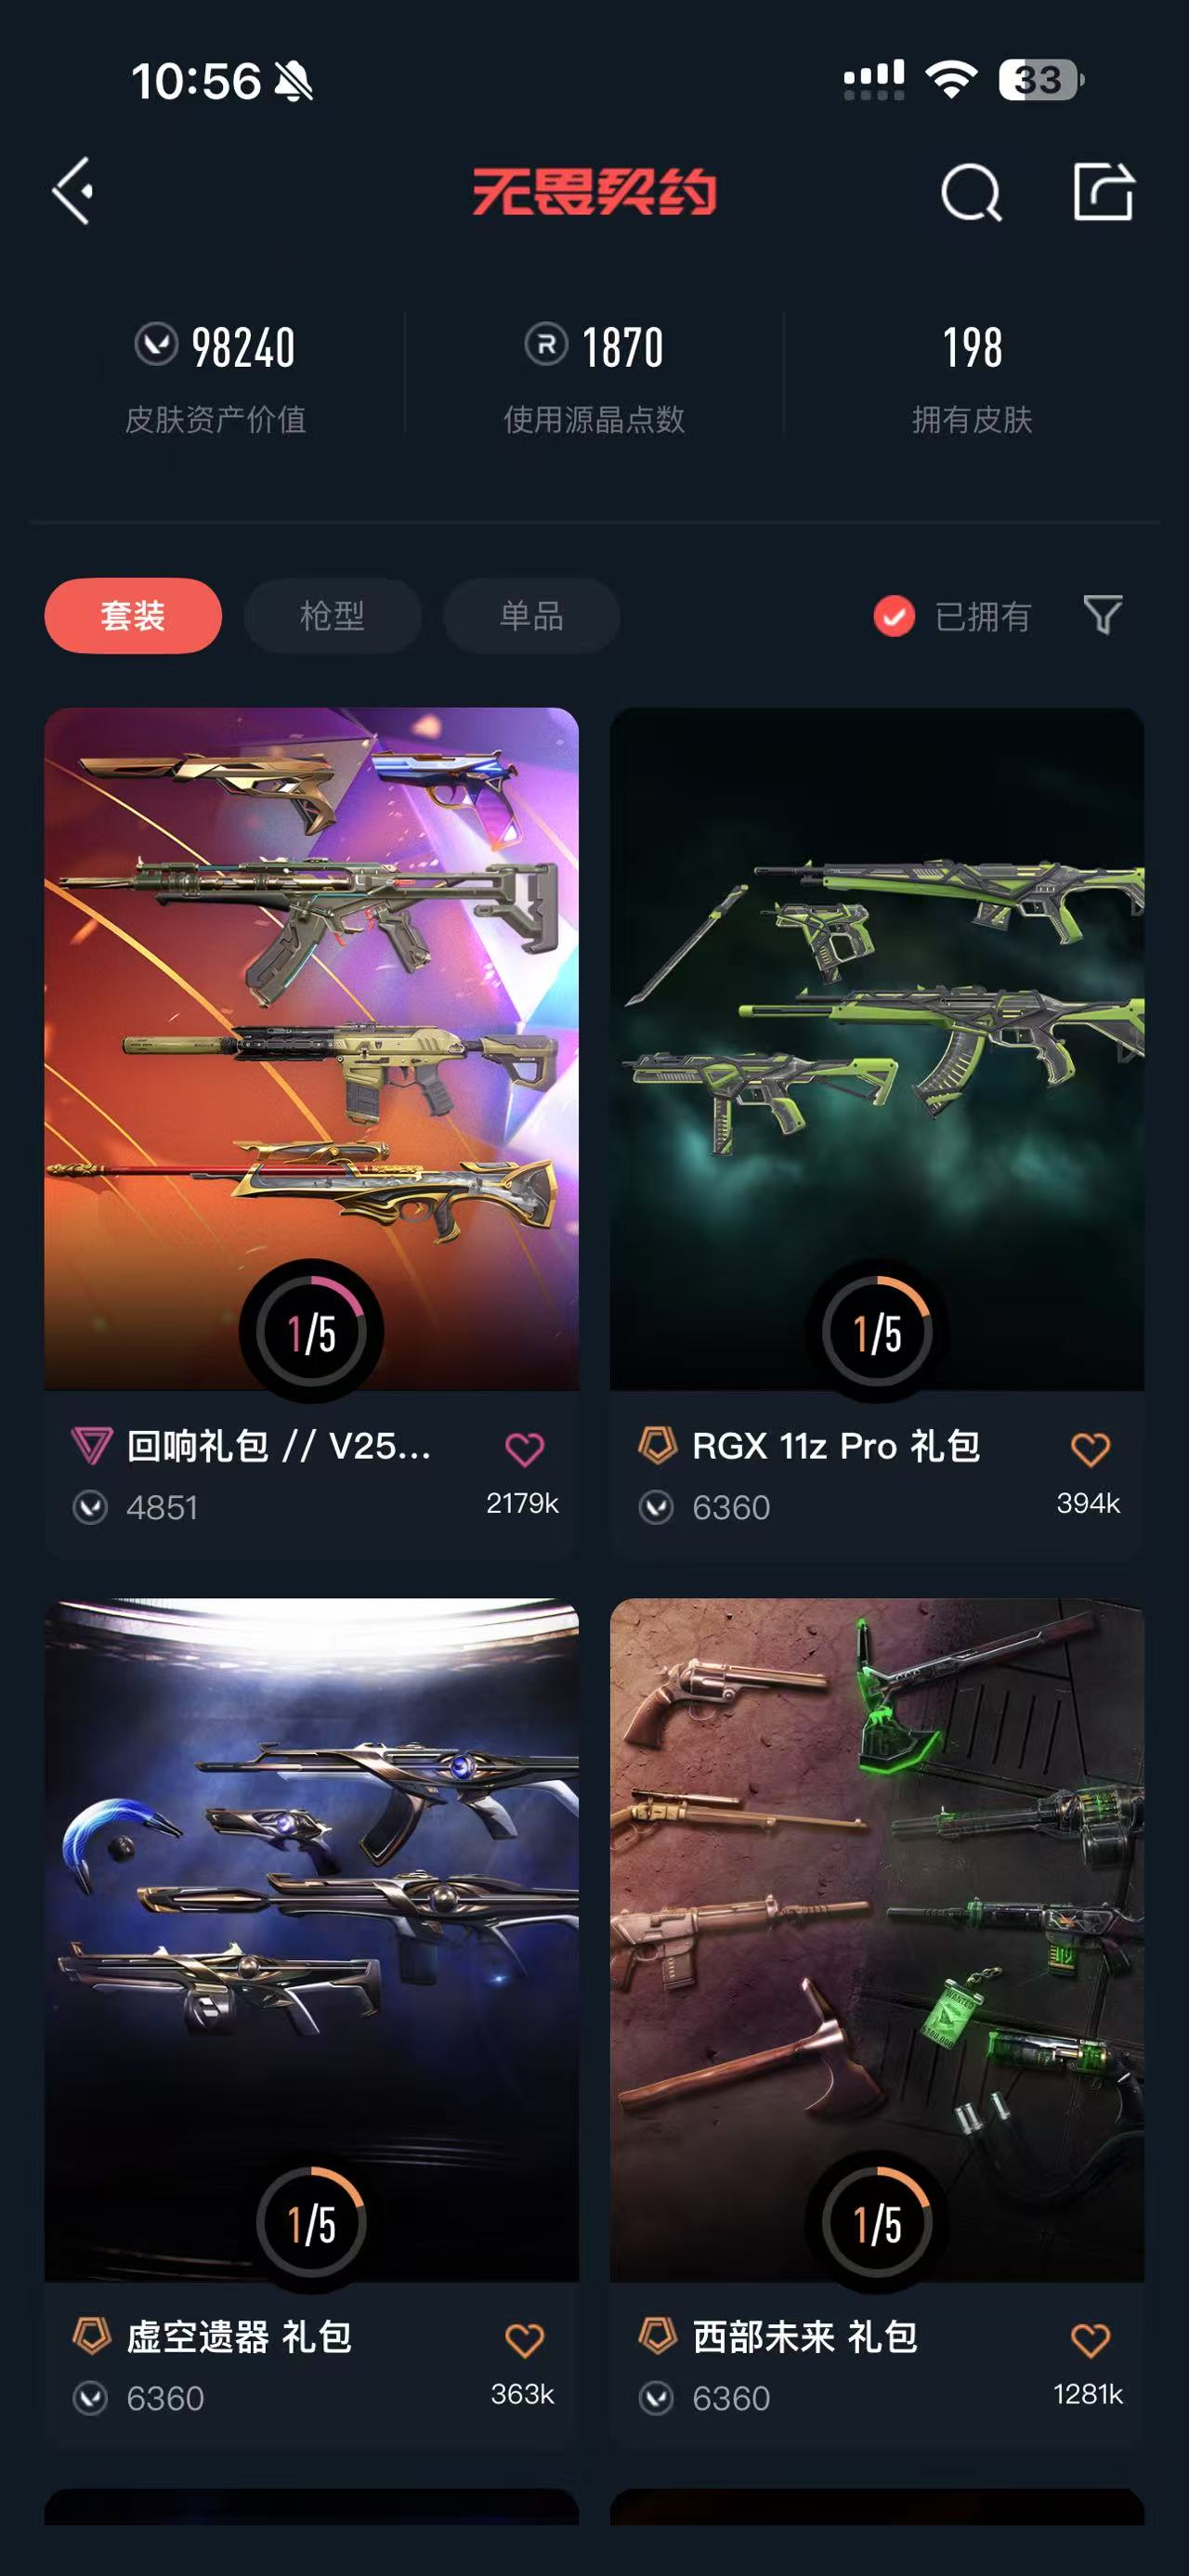
Task: Tap the Valorant points icon beside 98240
Action: (156, 344)
